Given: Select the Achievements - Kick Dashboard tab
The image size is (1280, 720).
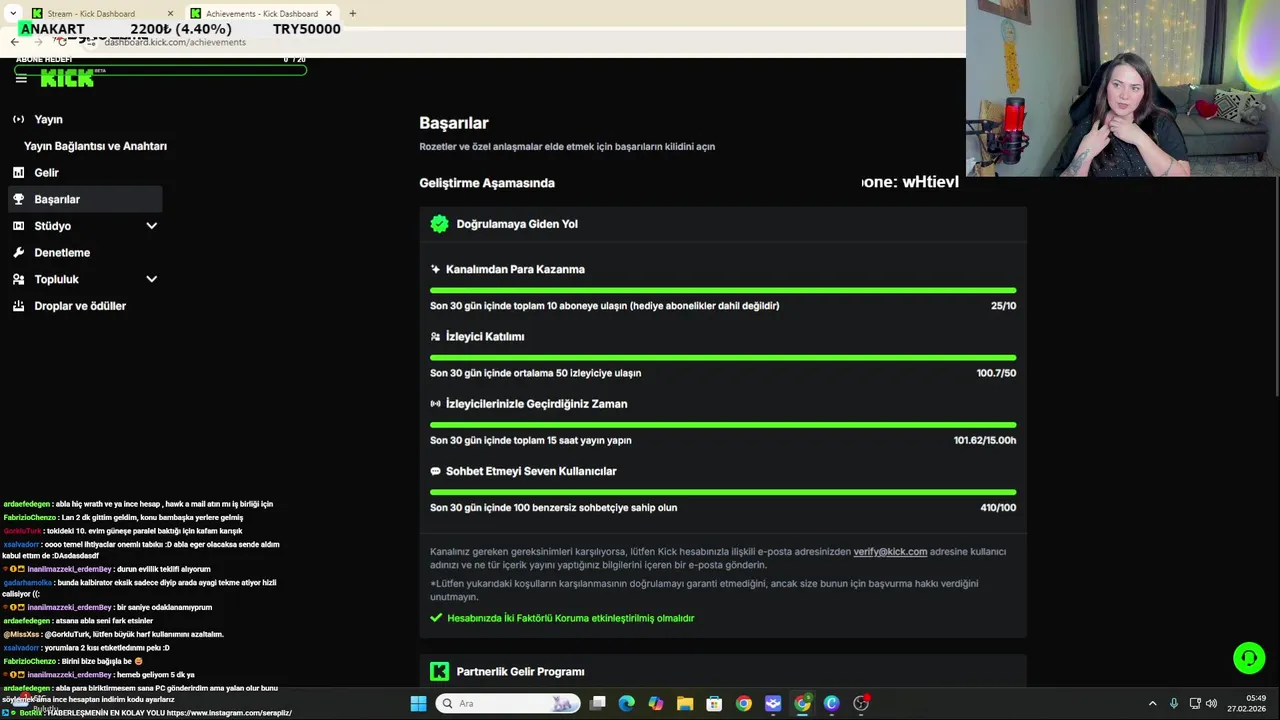Looking at the screenshot, I should click(260, 14).
